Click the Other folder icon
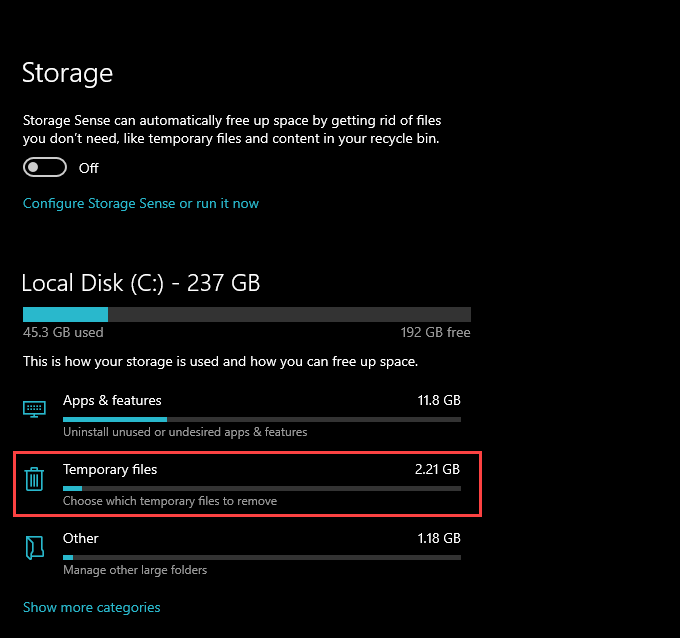 (34, 547)
